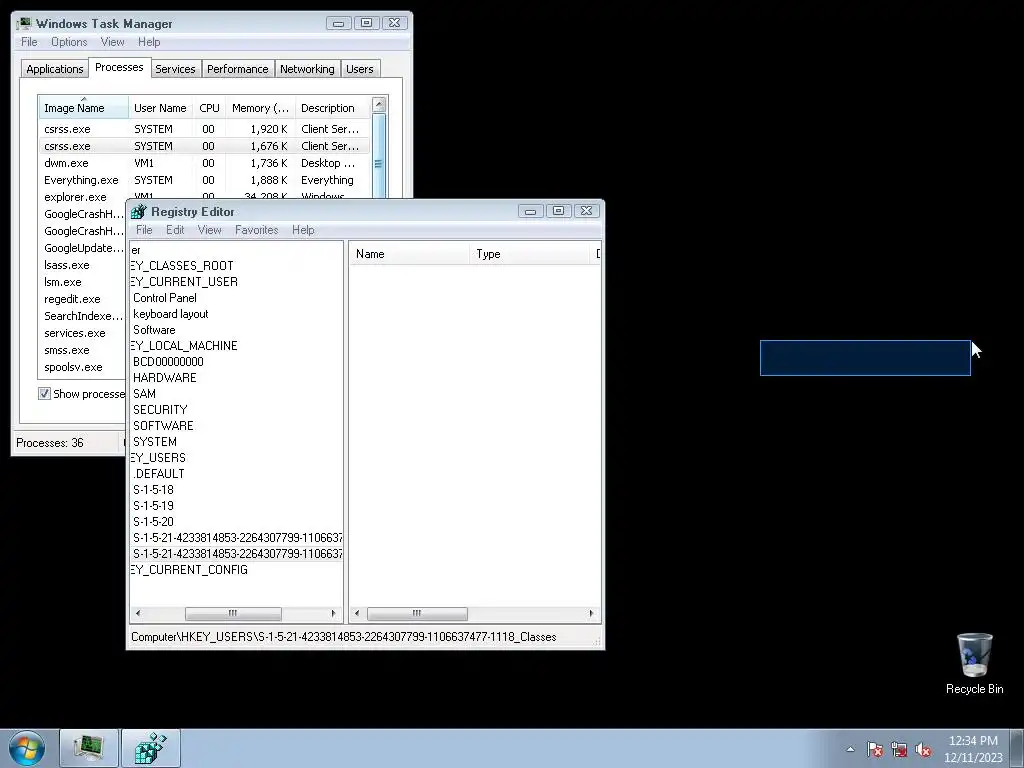The width and height of the screenshot is (1024, 768).
Task: Open Task Manager File menu
Action: [29, 42]
